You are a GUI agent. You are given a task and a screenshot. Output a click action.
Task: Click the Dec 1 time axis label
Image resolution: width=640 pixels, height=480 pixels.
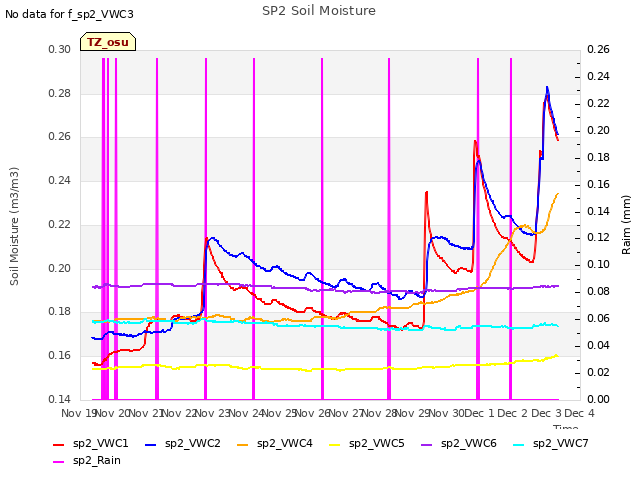tap(480, 413)
